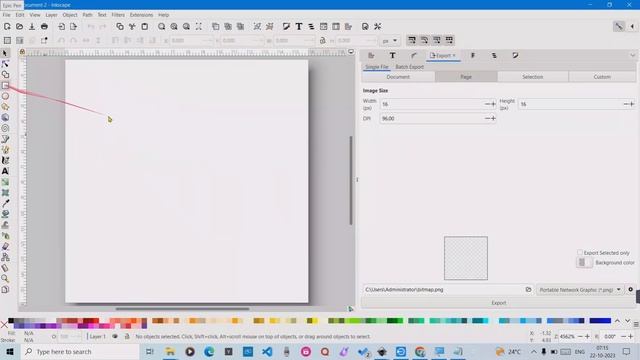
Task: Click browse file icon beside export path
Action: click(x=528, y=289)
